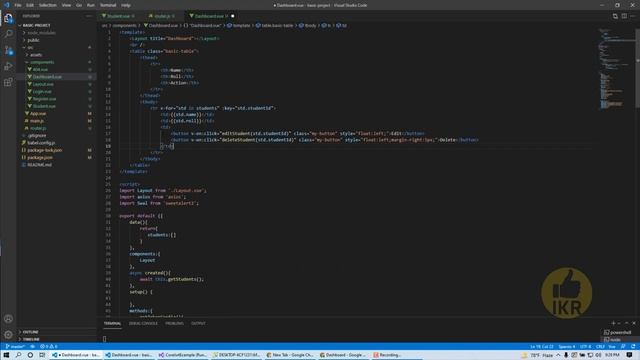Maximize terminal panel with caret icon
Viewport: 640px width, 360px height.
point(627,323)
